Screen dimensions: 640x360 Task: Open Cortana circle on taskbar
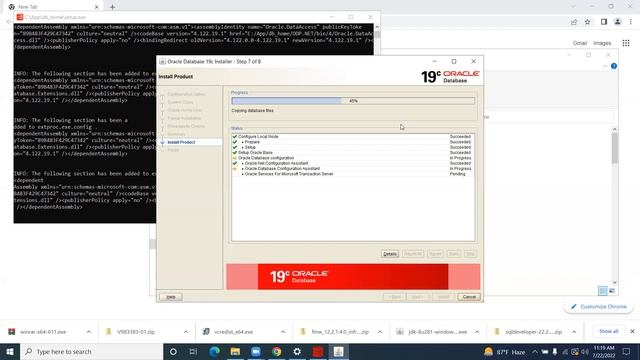click(173, 351)
